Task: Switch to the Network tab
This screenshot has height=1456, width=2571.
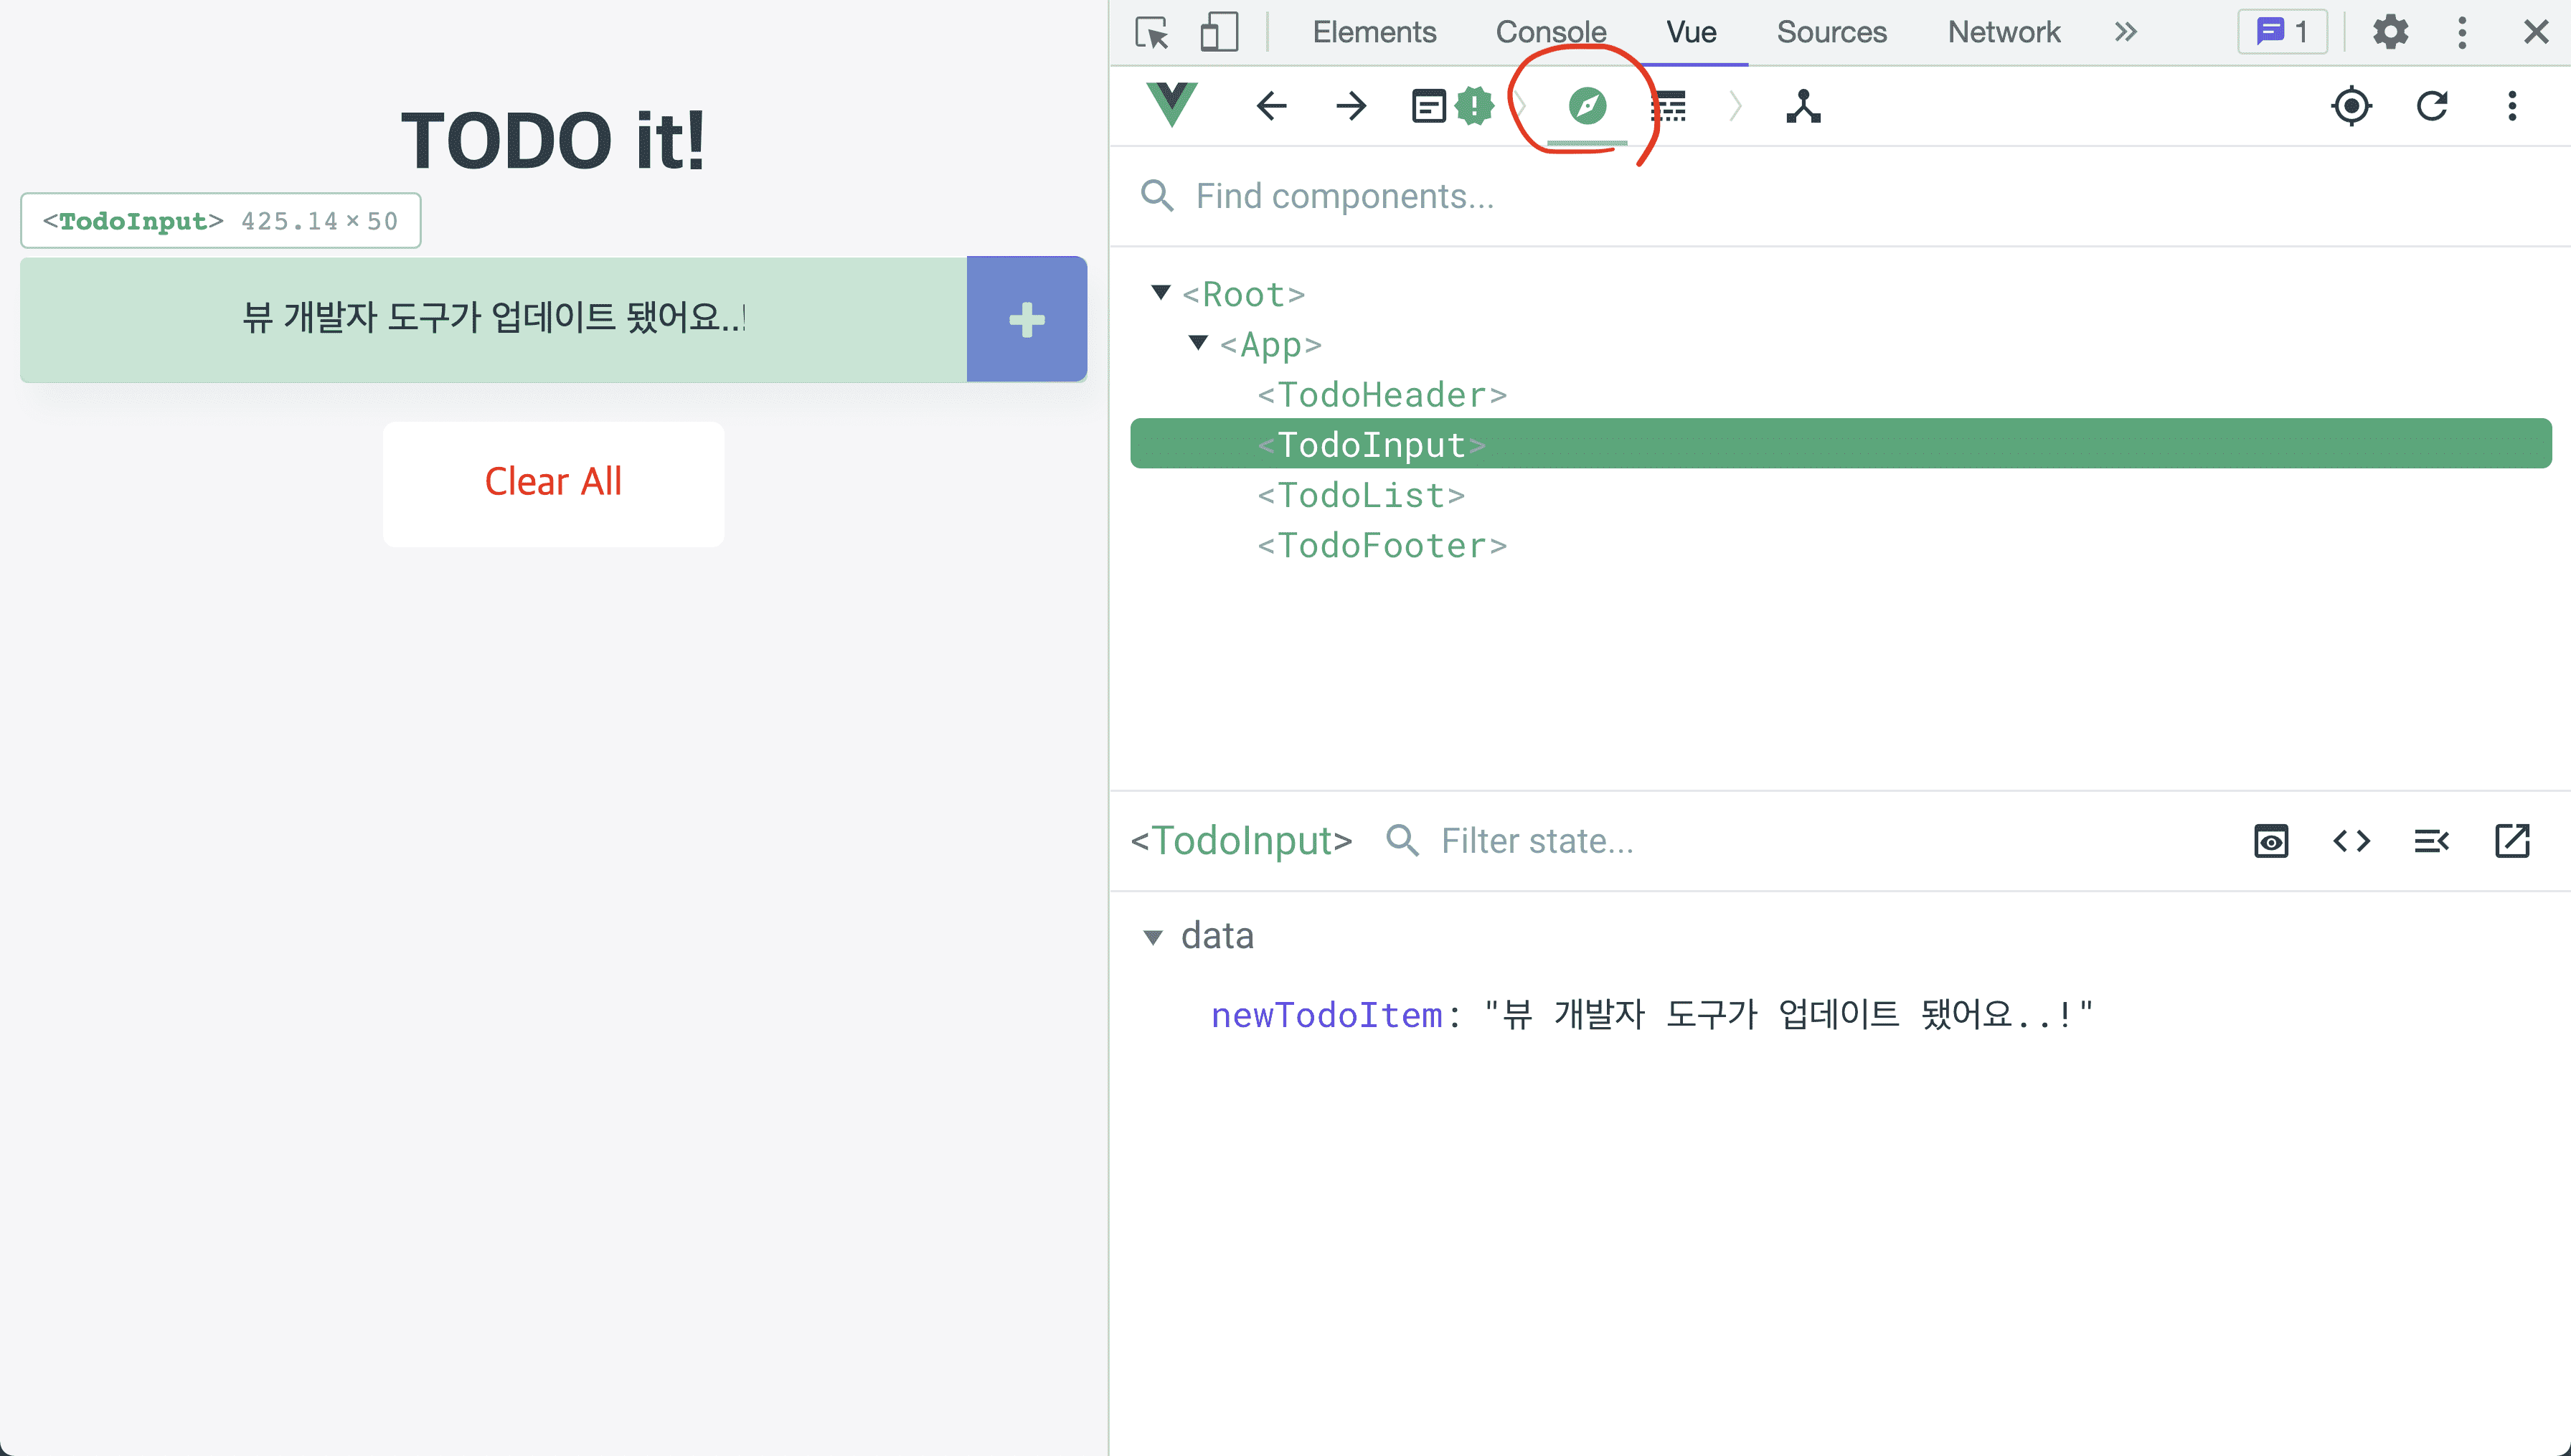Action: click(2003, 32)
